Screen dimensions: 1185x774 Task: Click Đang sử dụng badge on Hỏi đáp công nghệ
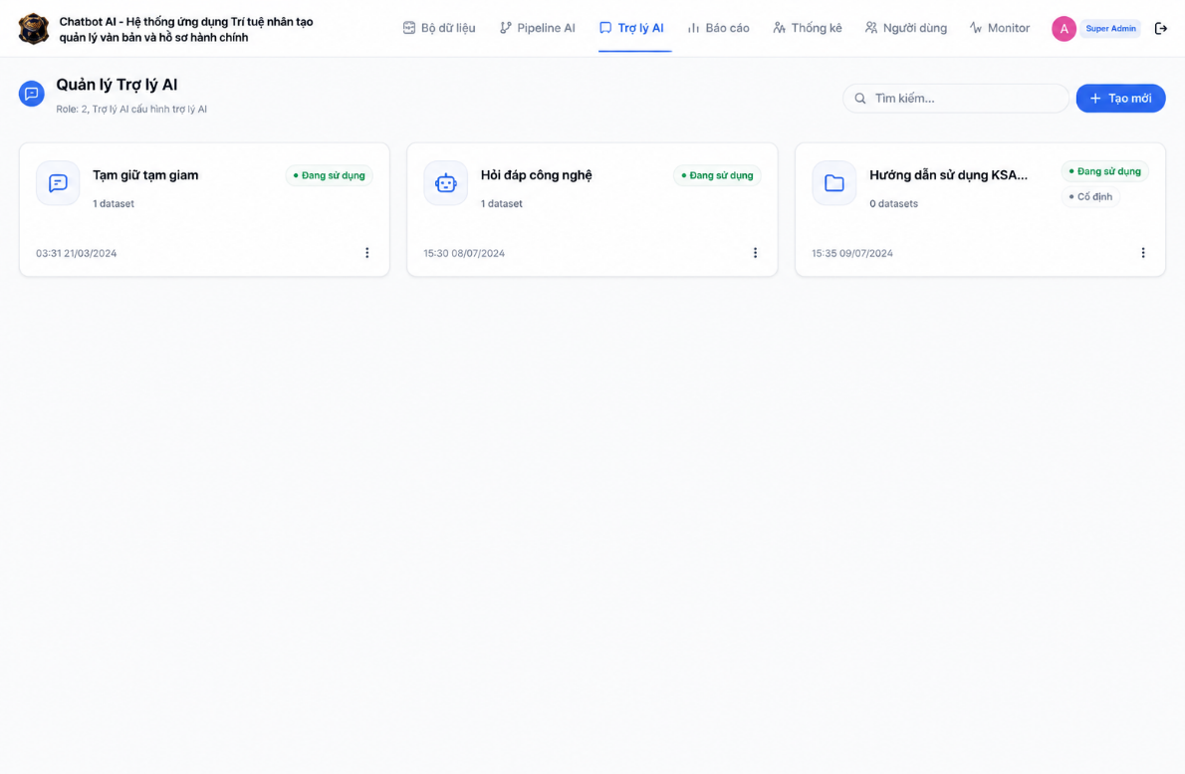(717, 175)
